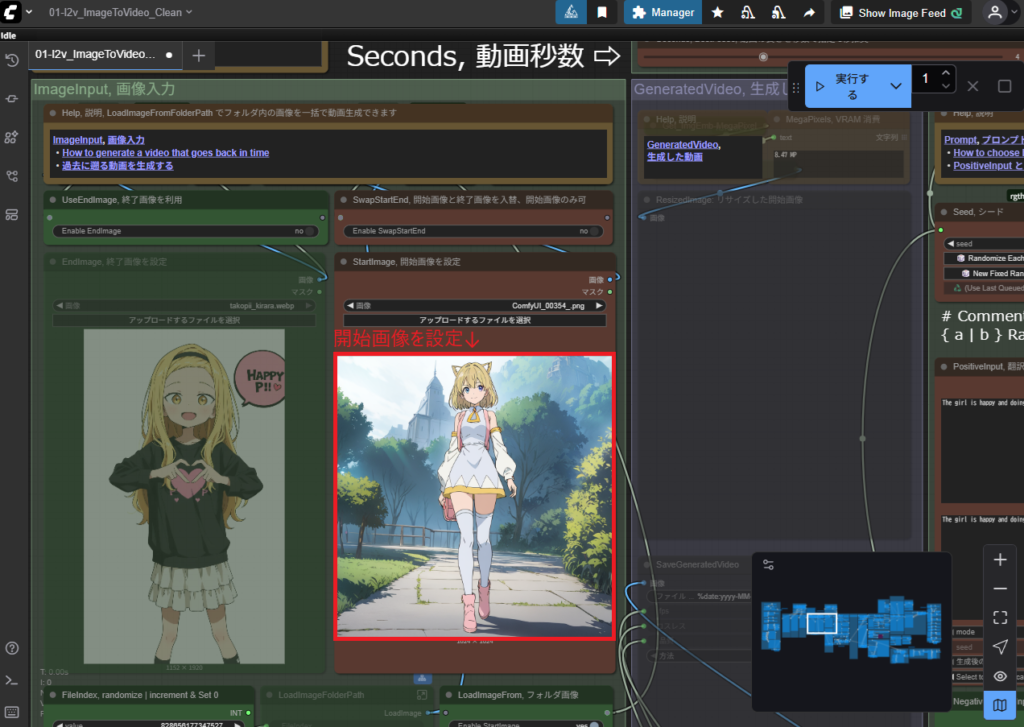Click upload file button in EndImage node
Screen dimensions: 1024x727
[x=184, y=320]
